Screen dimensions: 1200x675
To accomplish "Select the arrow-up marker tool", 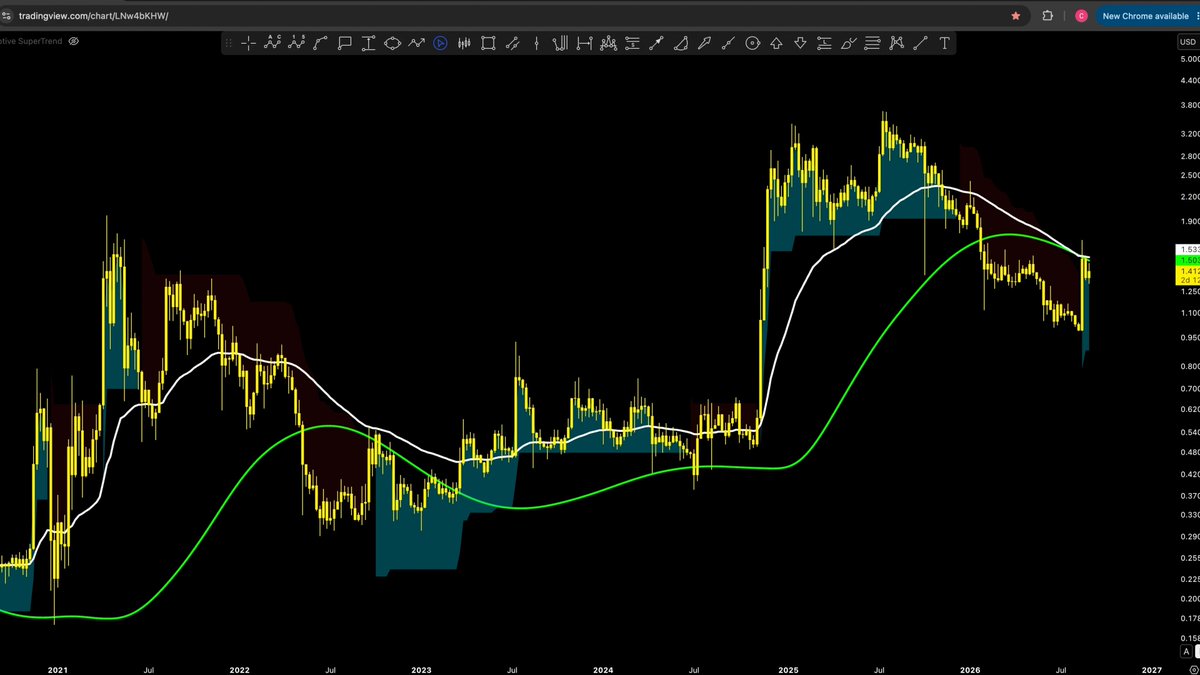I will 776,43.
